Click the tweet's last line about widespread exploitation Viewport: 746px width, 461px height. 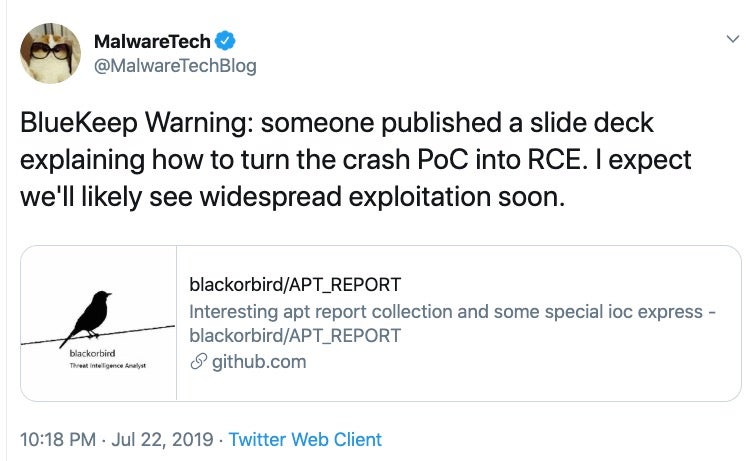292,196
